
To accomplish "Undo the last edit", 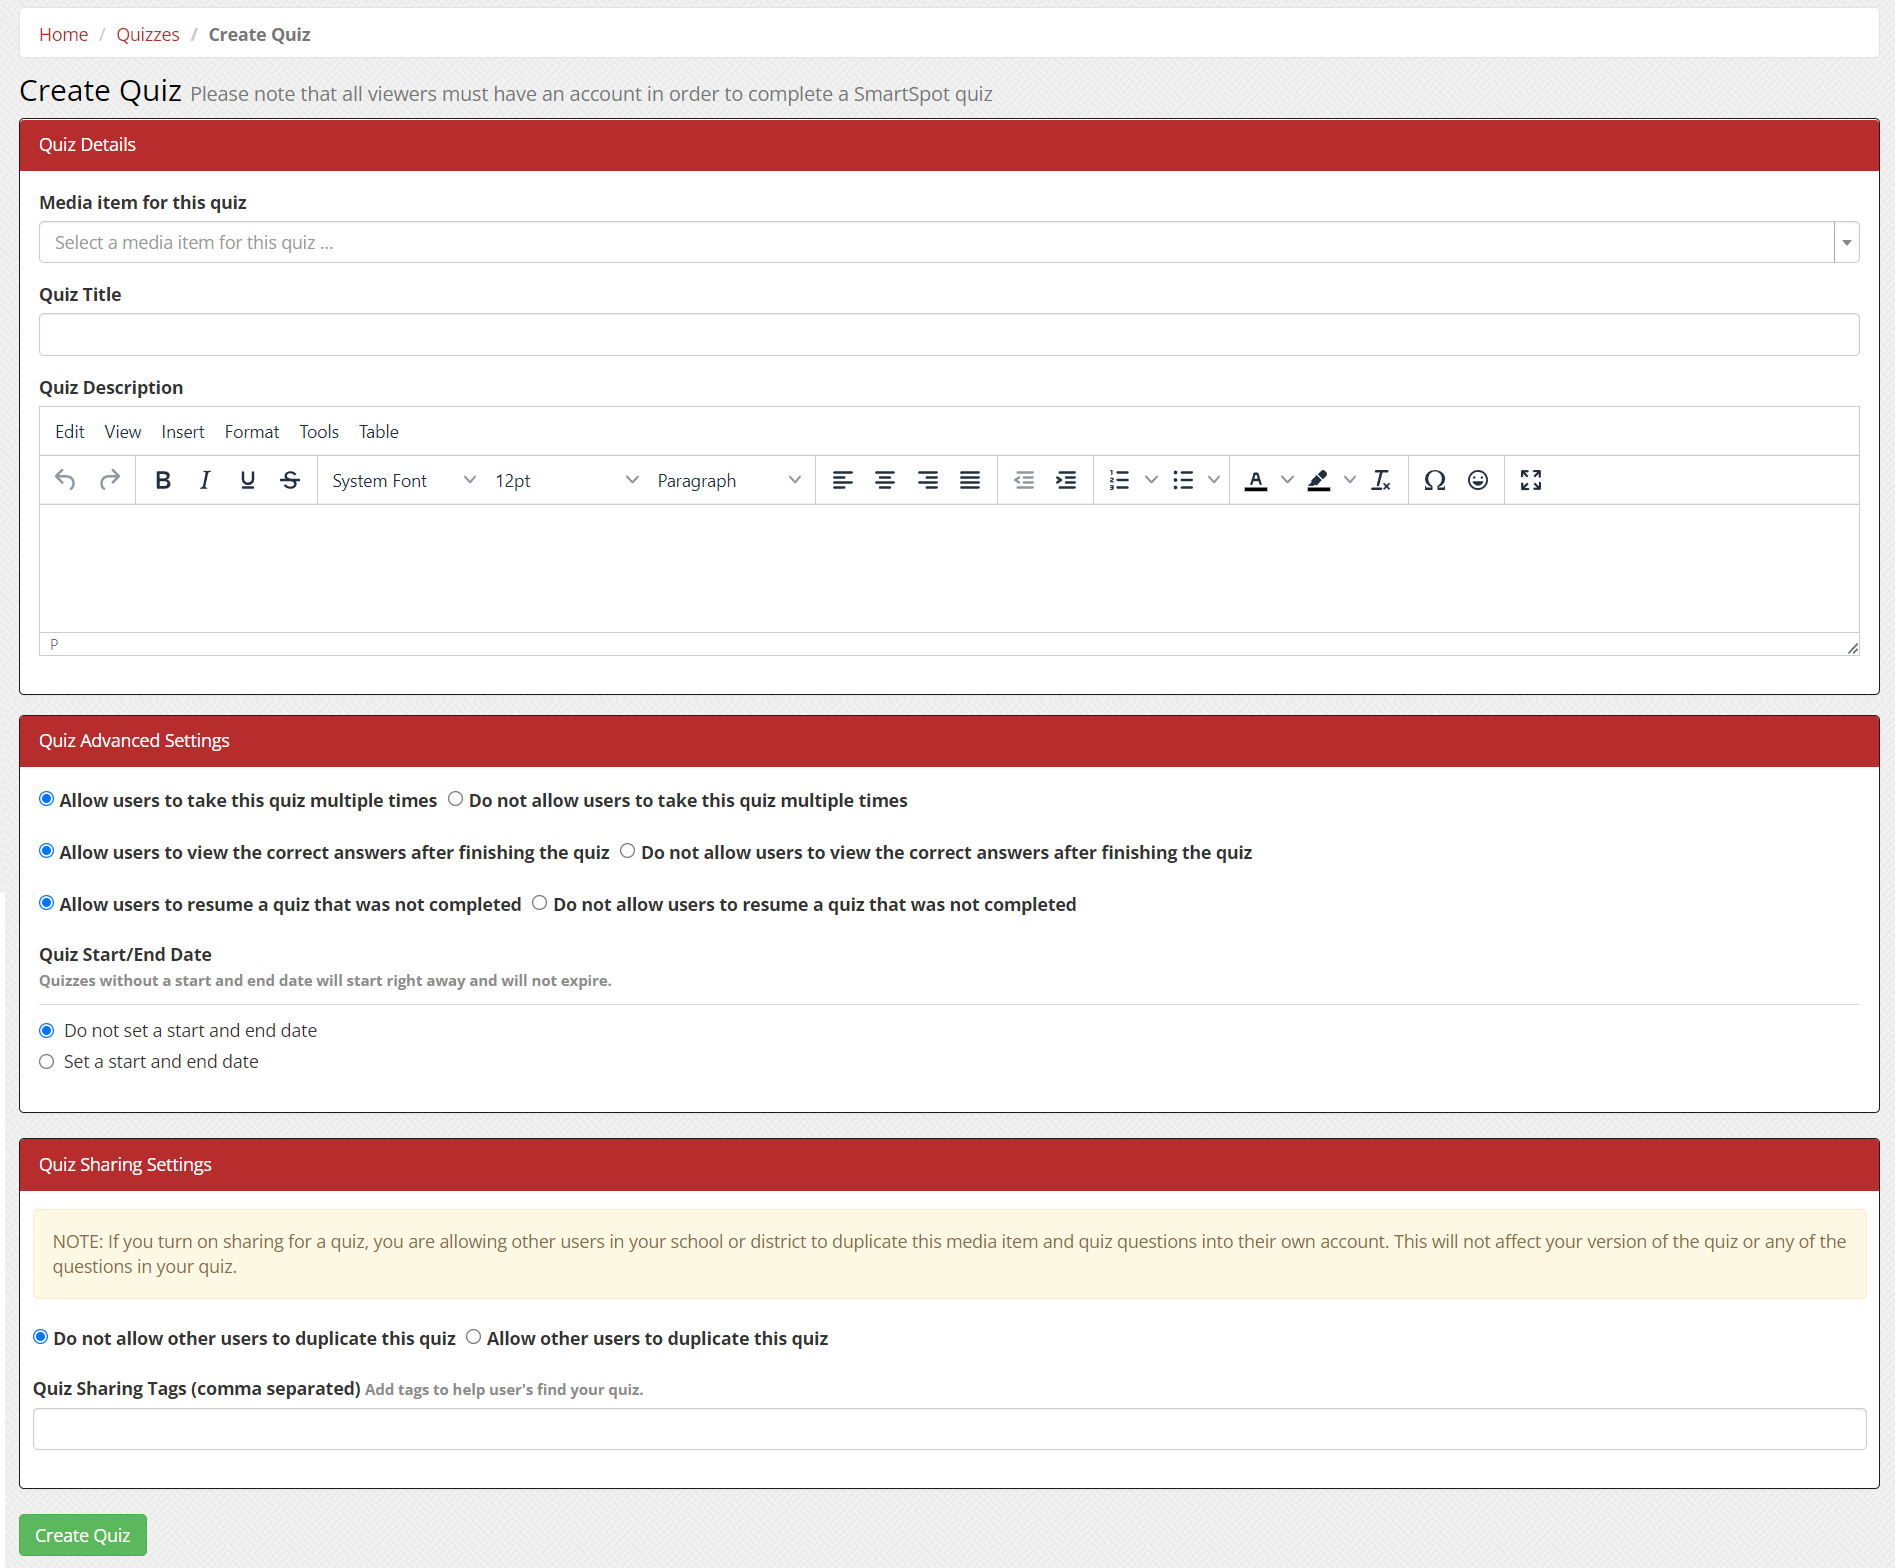I will (65, 480).
